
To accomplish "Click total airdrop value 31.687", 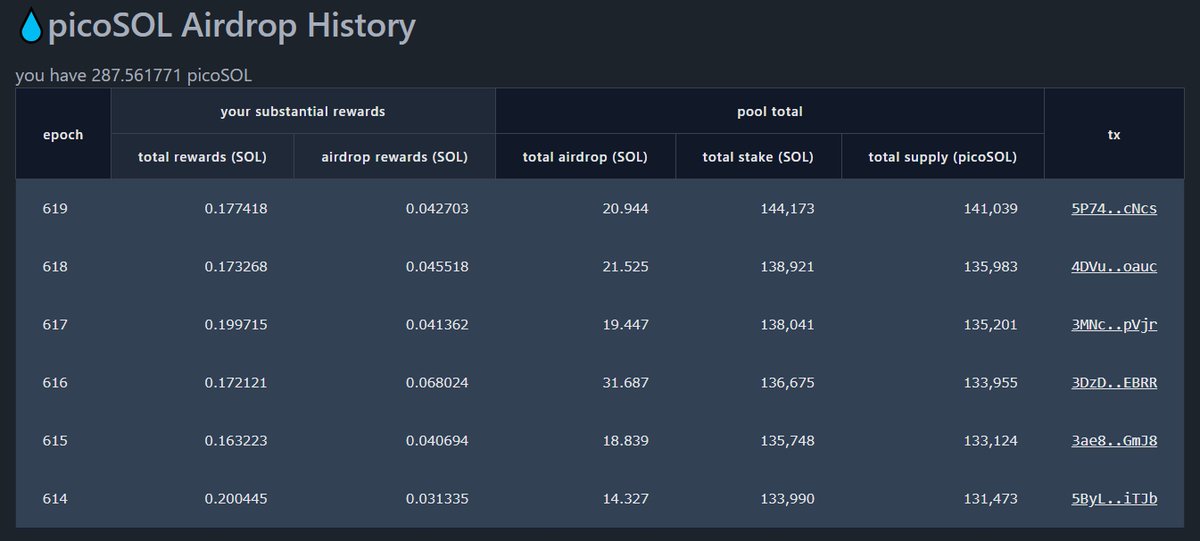I will click(x=626, y=383).
